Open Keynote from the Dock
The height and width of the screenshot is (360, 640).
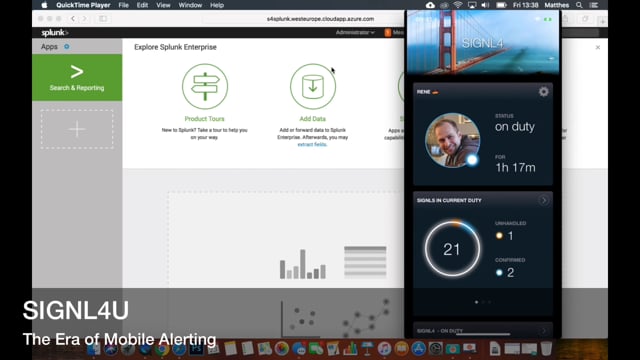(367, 349)
